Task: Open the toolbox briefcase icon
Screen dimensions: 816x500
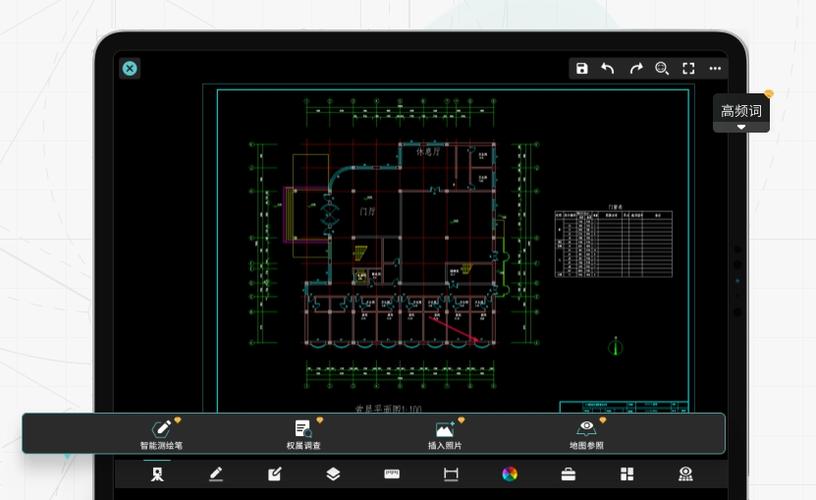Action: coord(568,474)
